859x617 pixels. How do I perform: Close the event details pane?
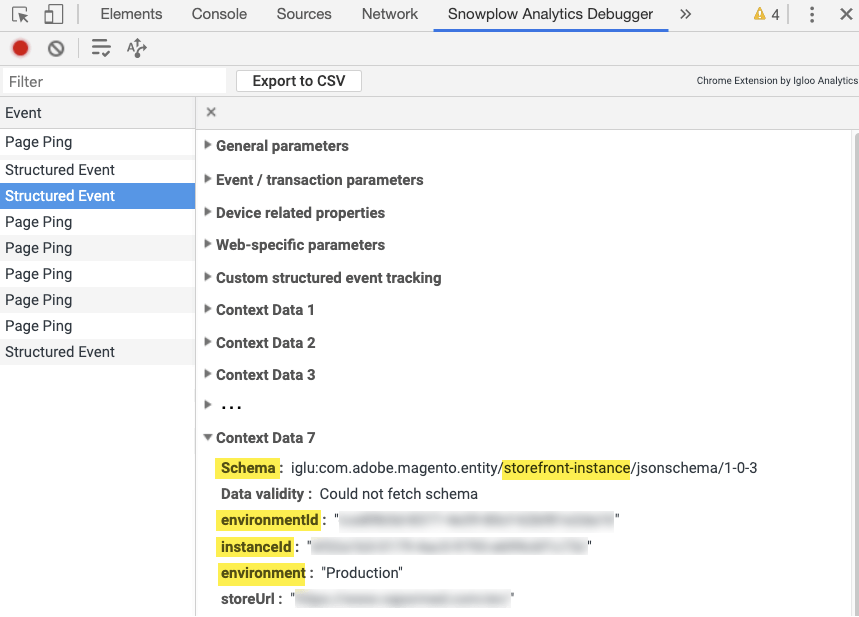211,112
